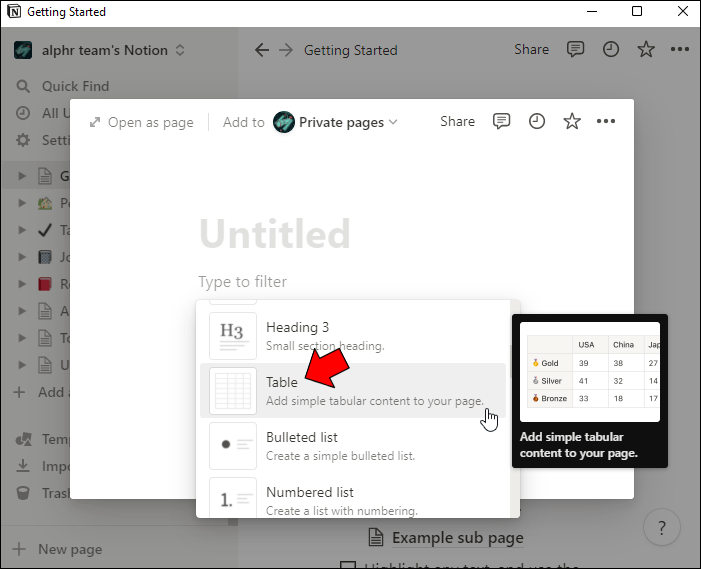
Task: Favorite page with star in main top bar
Action: point(646,49)
